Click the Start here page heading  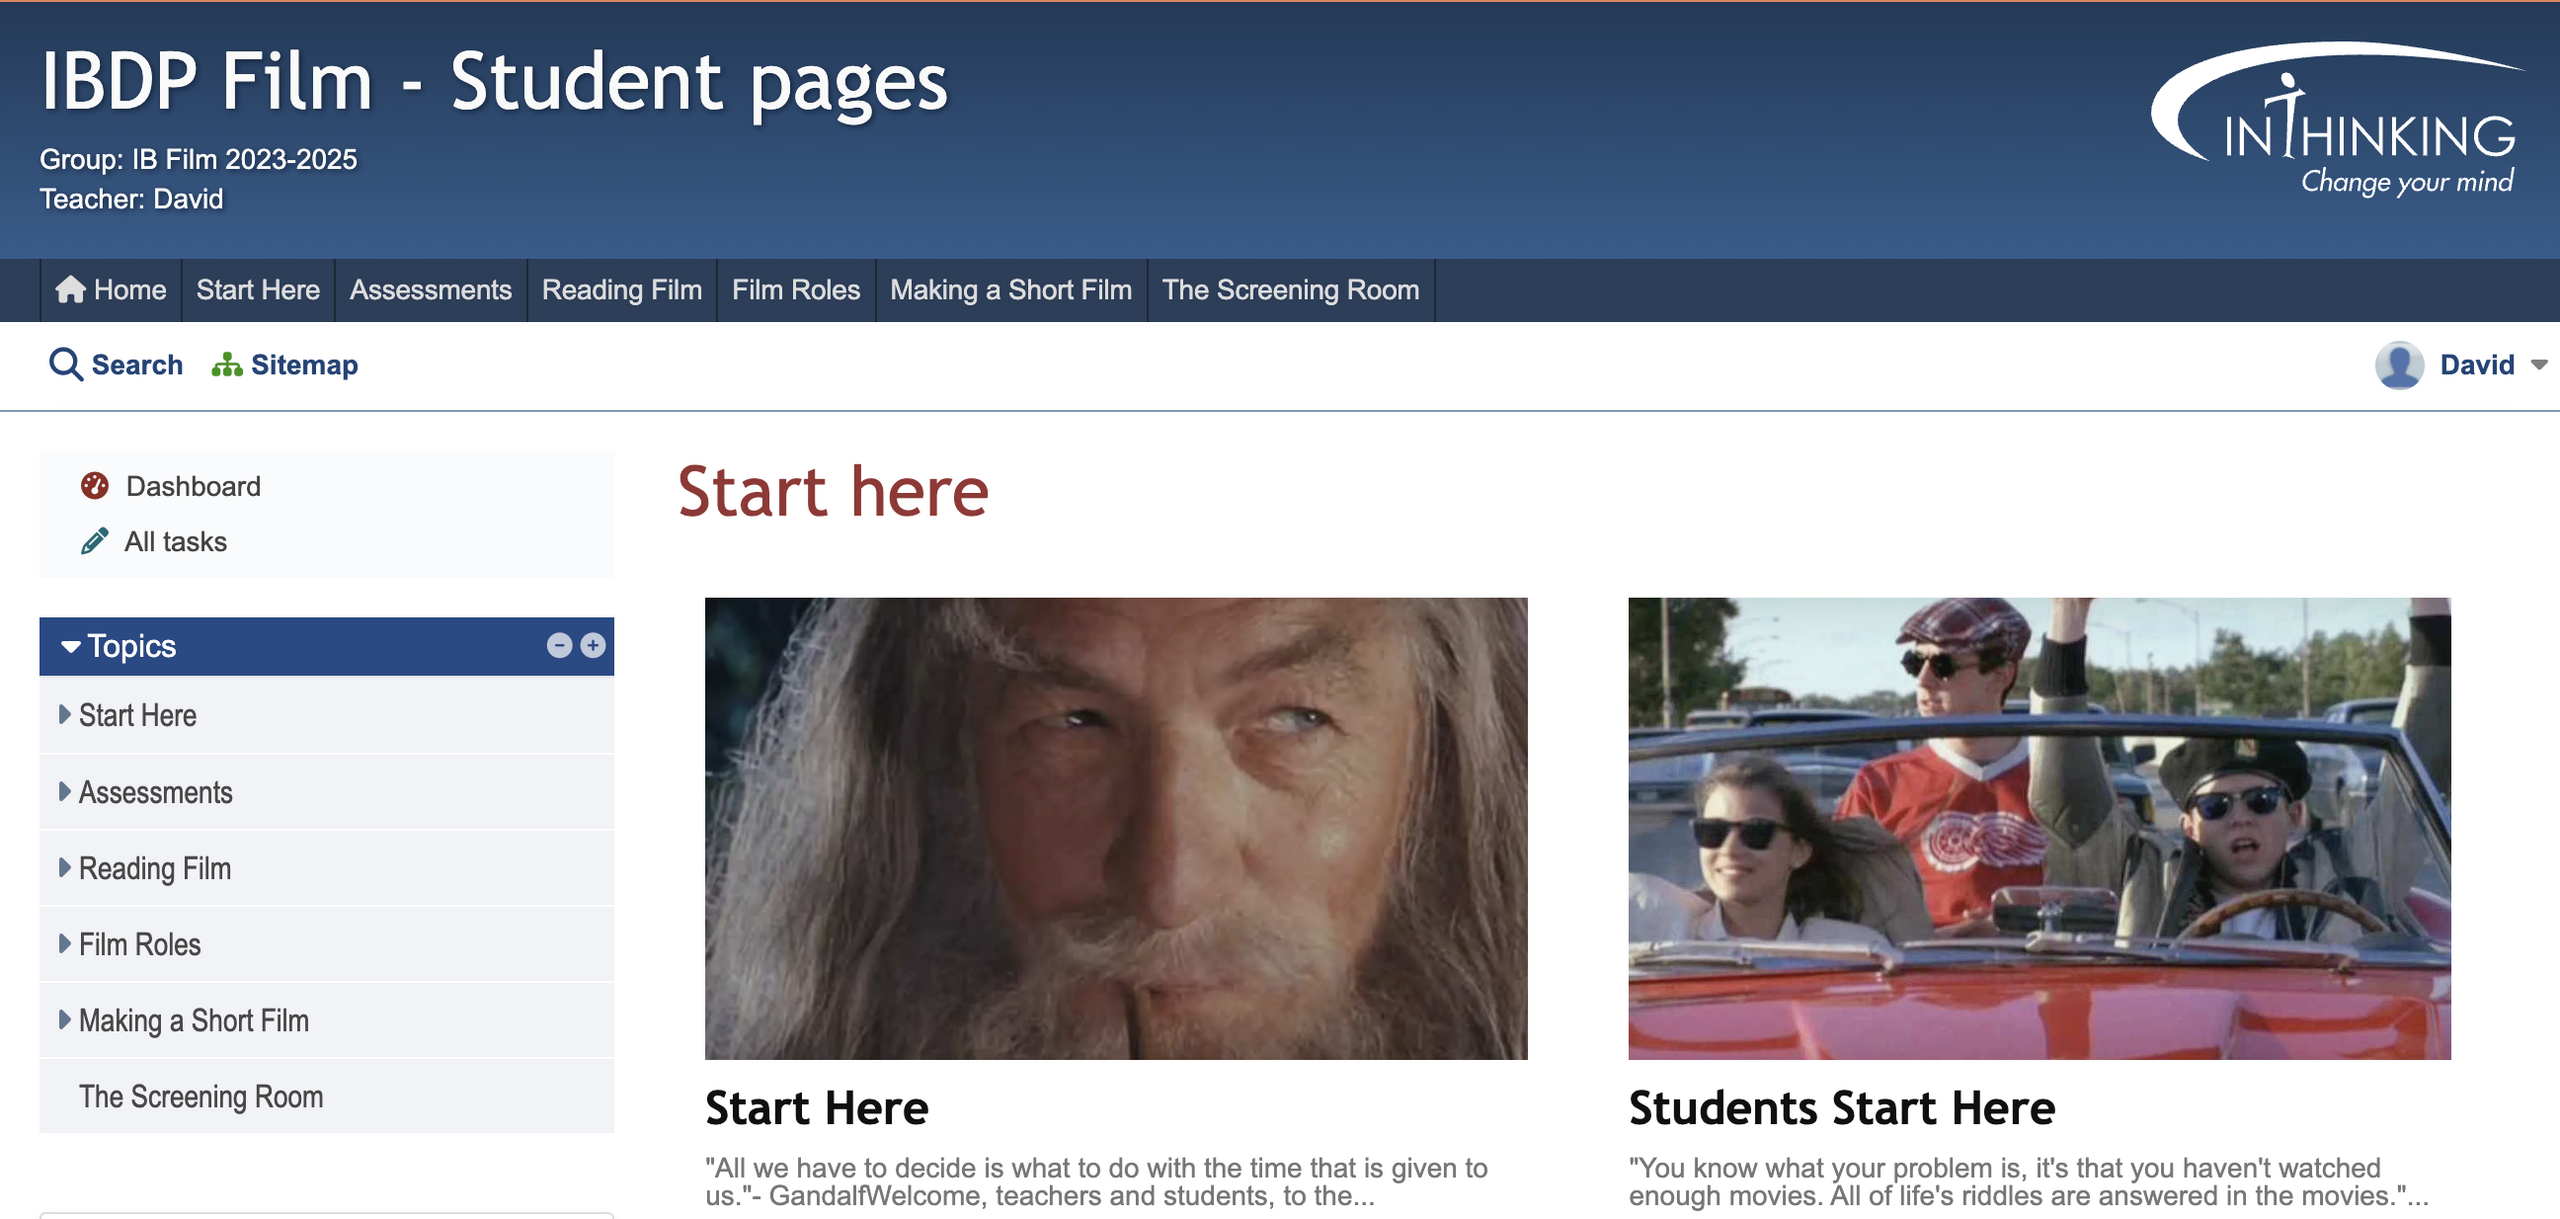833,492
